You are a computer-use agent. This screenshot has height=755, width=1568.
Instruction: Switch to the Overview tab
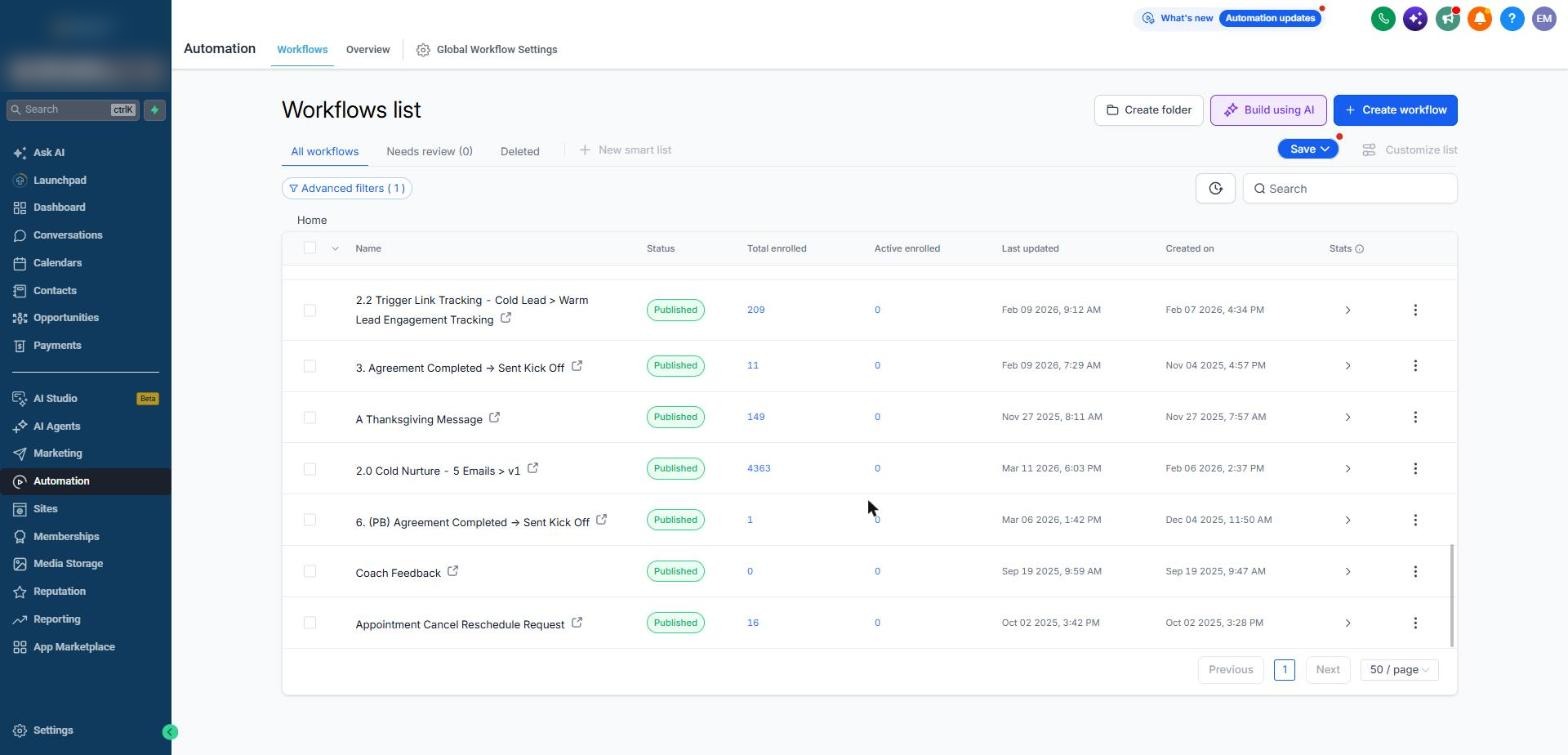point(368,49)
